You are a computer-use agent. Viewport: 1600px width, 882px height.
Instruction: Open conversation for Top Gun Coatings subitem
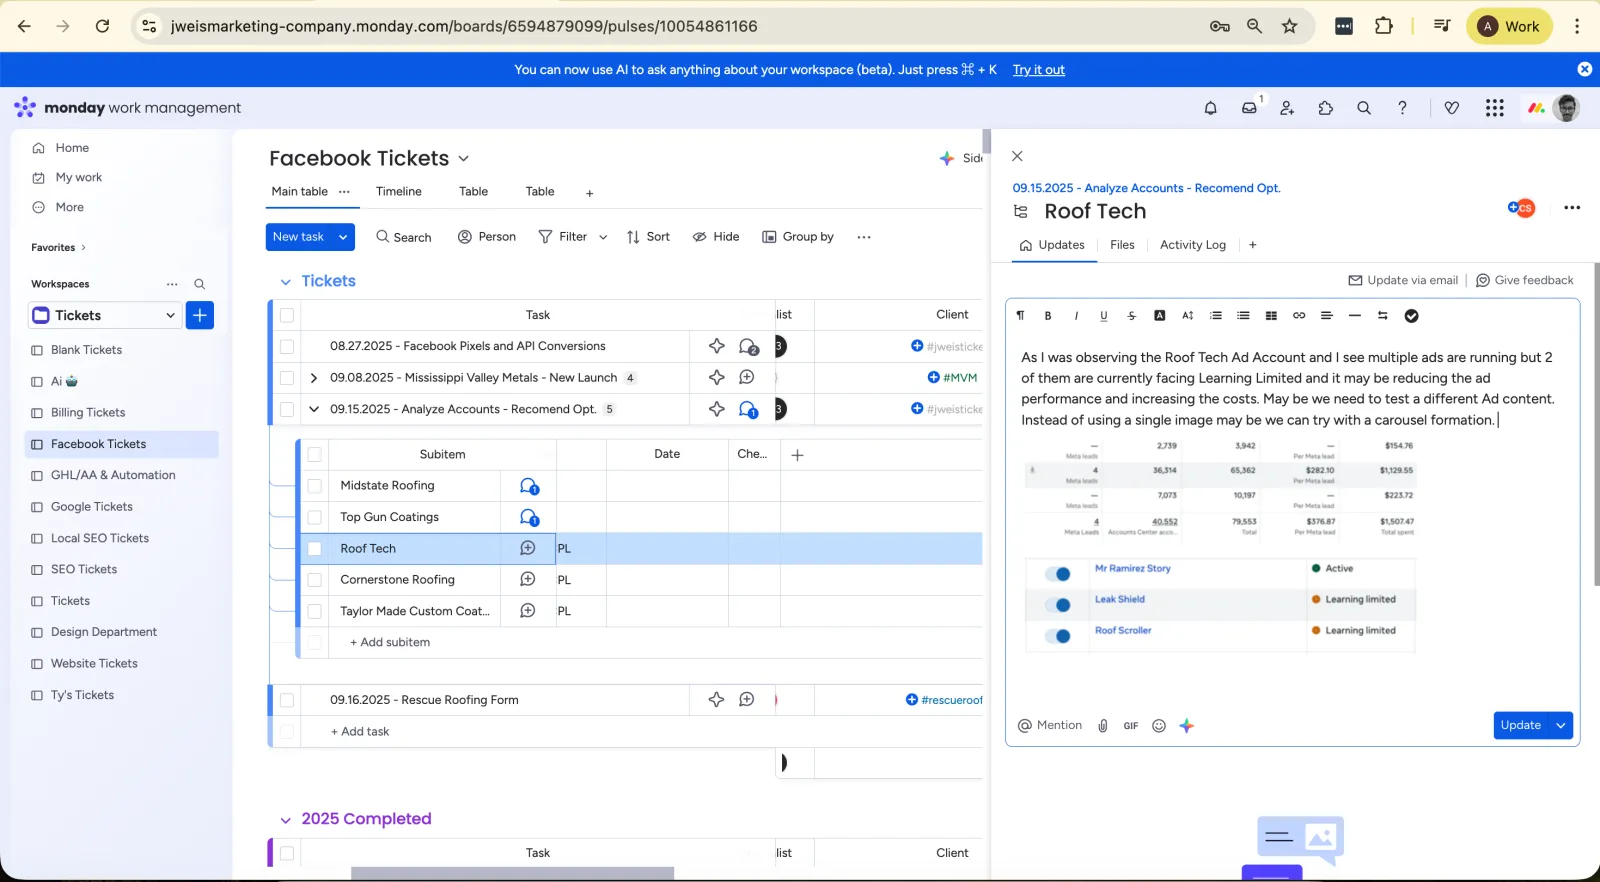pos(529,518)
